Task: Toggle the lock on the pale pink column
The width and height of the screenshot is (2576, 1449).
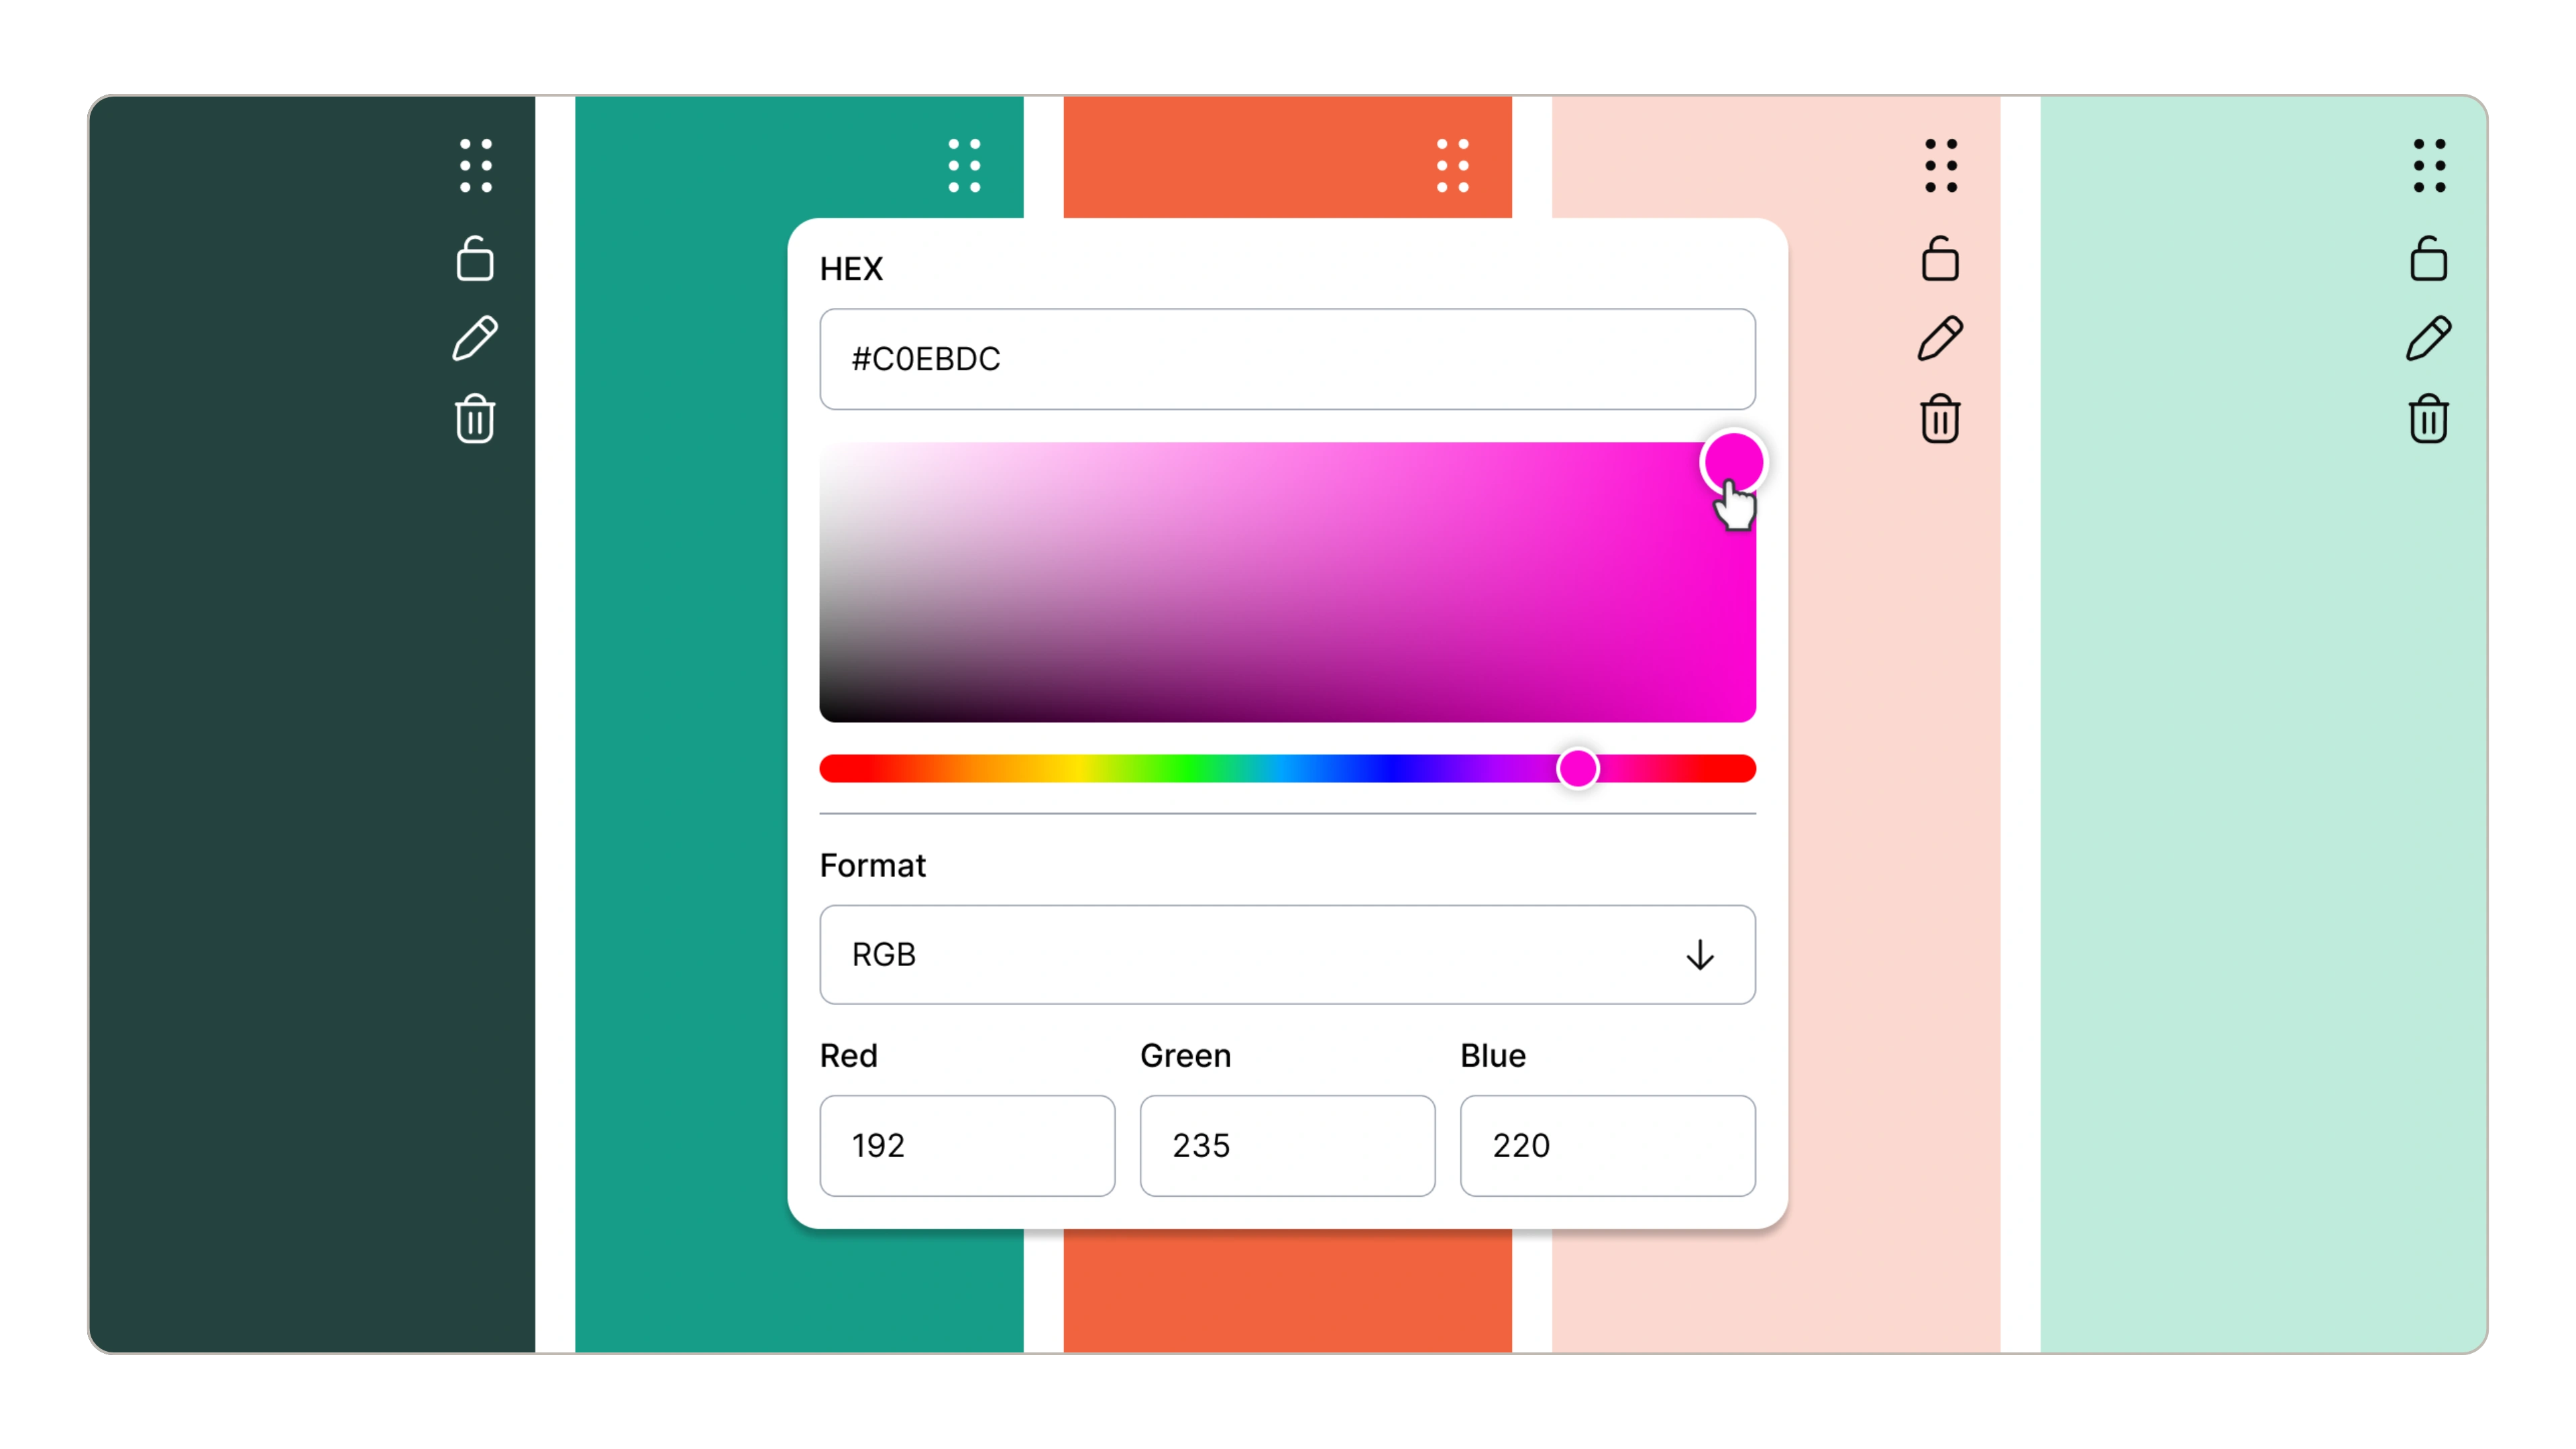Action: point(1940,258)
